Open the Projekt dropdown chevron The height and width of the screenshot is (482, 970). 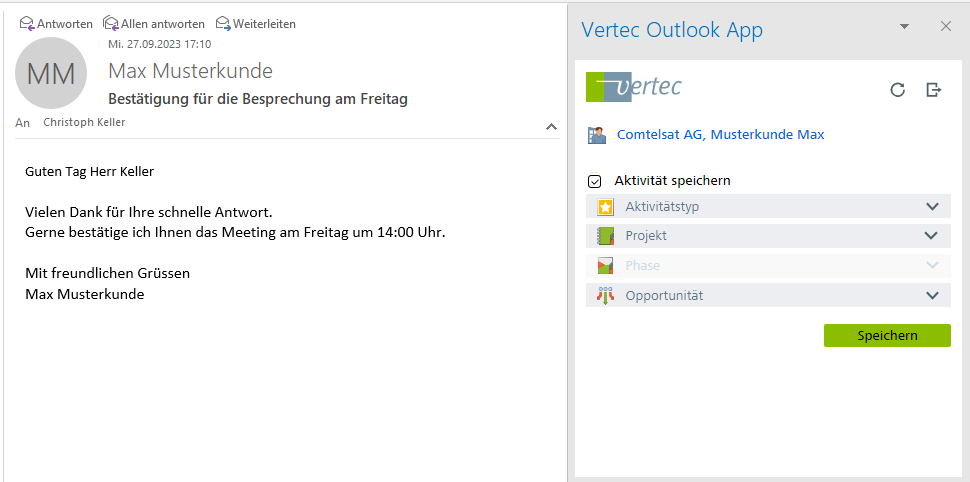pyautogui.click(x=932, y=236)
